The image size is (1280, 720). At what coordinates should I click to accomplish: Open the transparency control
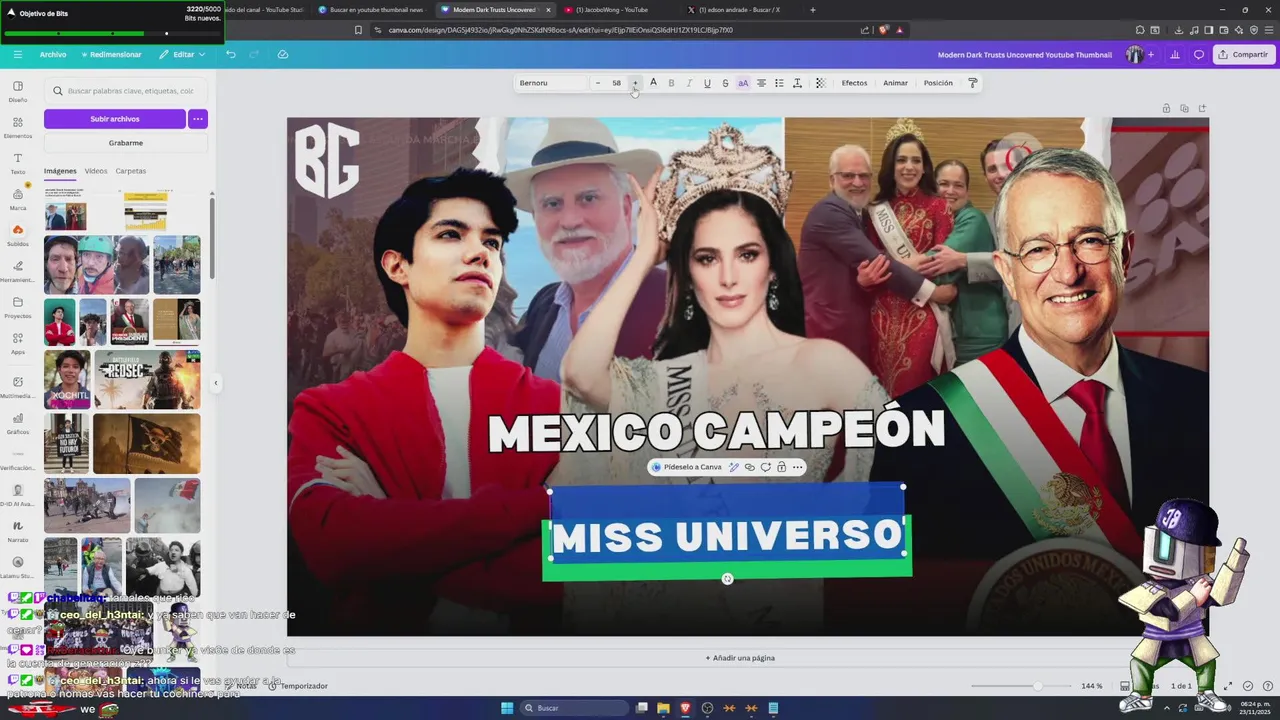click(821, 83)
